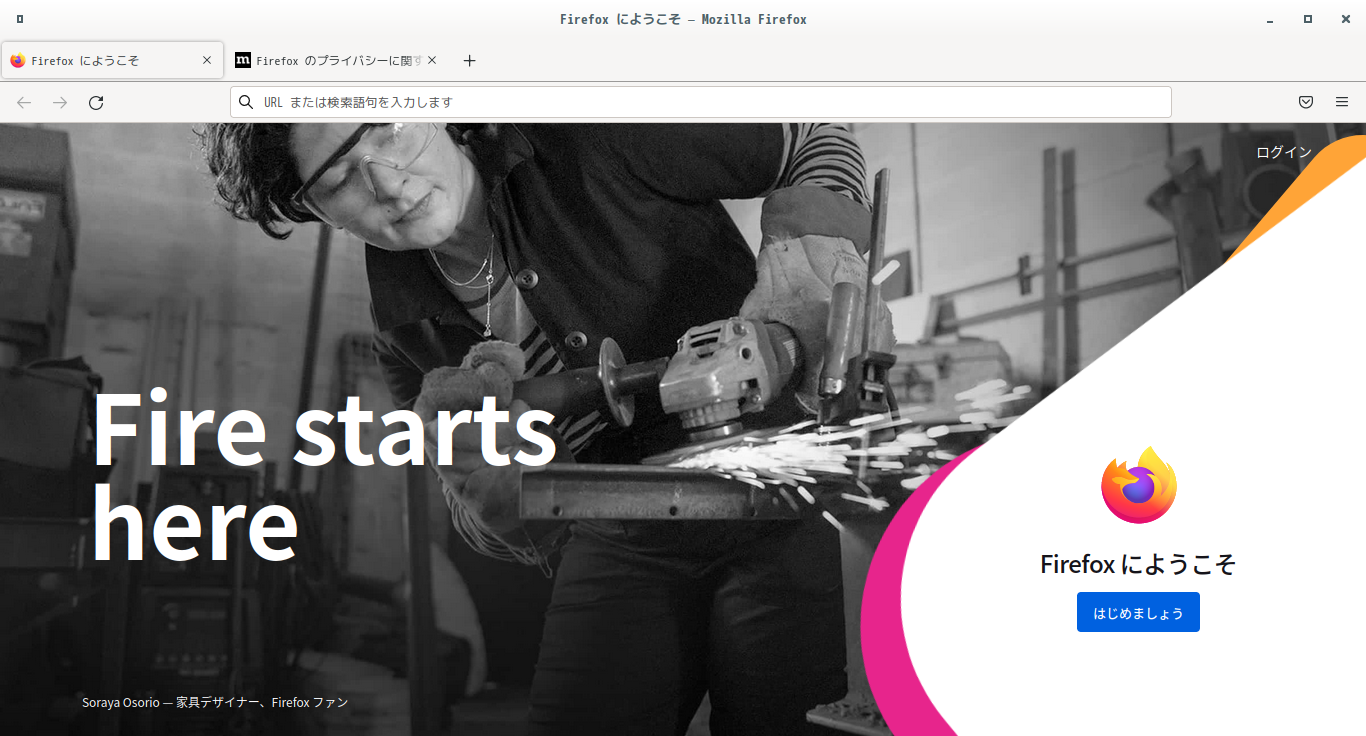Close the Firefox のプライバシー tab

click(x=432, y=60)
